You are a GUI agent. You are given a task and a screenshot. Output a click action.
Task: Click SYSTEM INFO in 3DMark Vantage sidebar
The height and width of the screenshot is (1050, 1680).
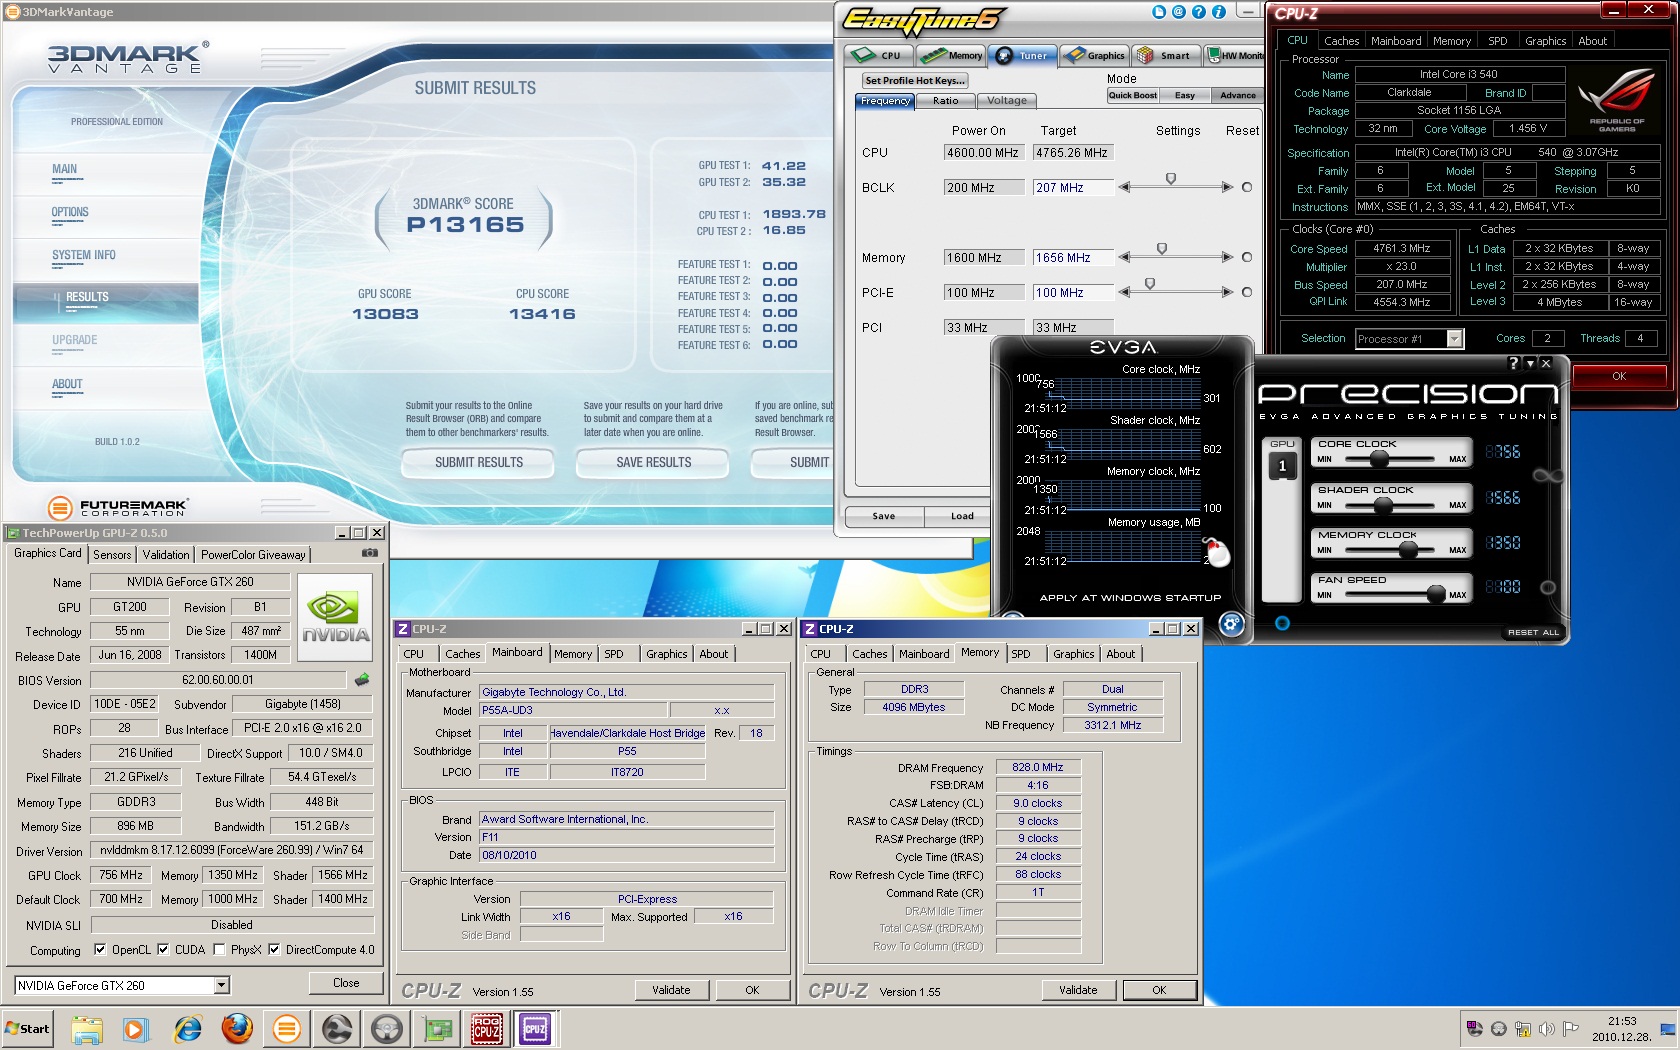[x=84, y=256]
